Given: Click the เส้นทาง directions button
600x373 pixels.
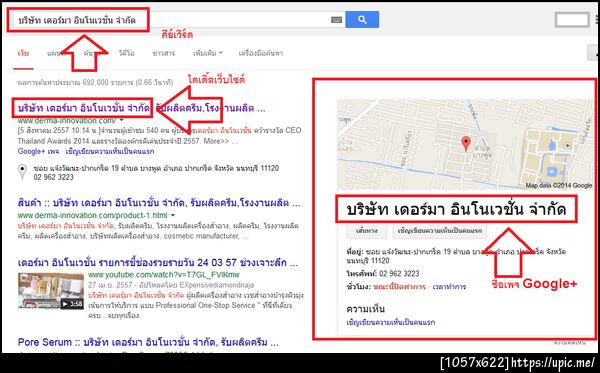Looking at the screenshot, I should (366, 231).
